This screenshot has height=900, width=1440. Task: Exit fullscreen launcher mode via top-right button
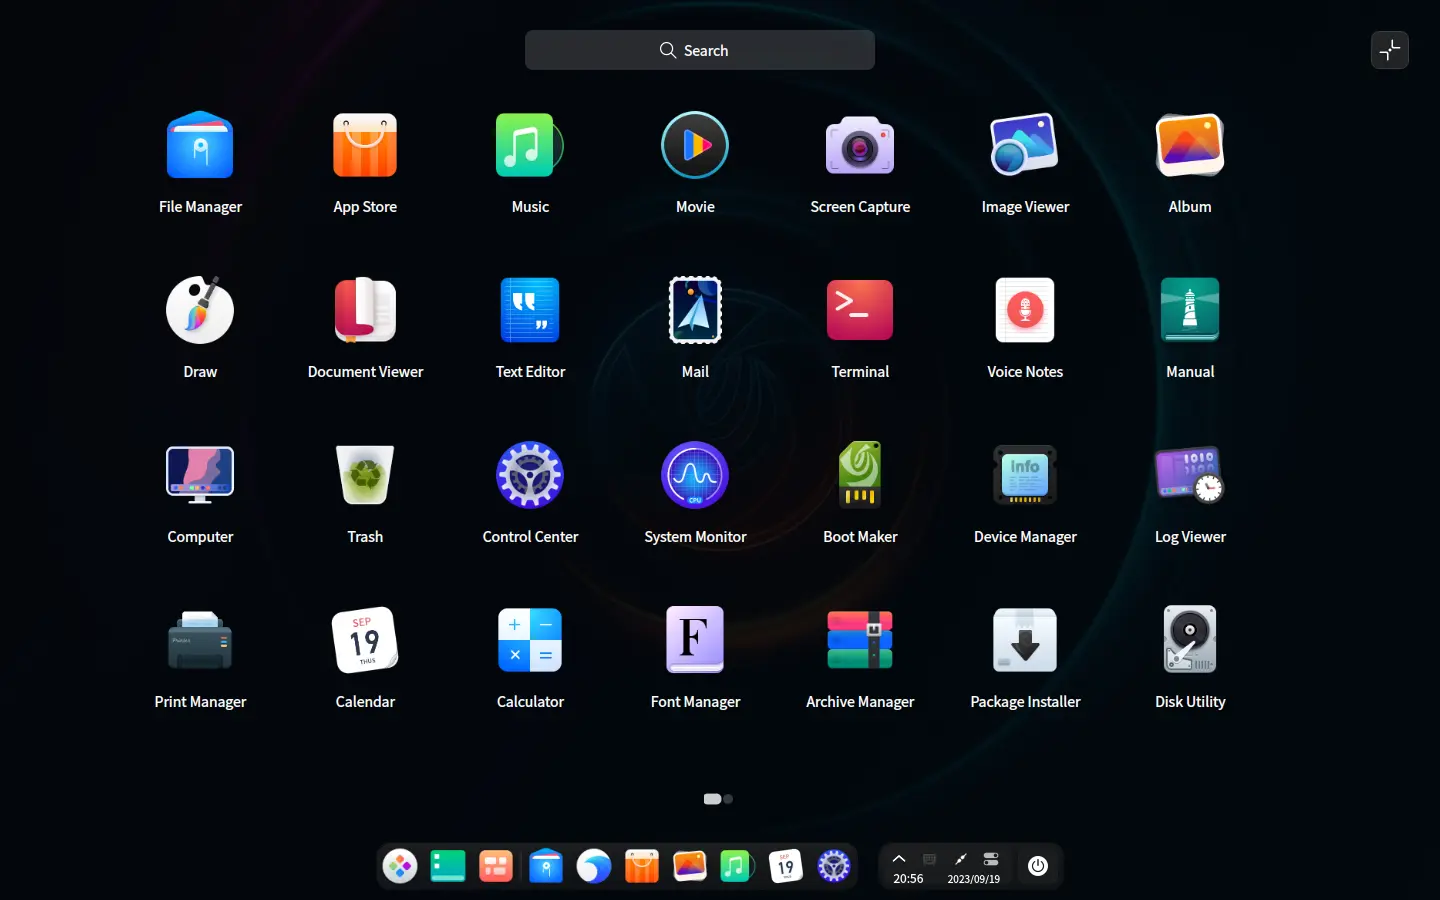tap(1389, 50)
